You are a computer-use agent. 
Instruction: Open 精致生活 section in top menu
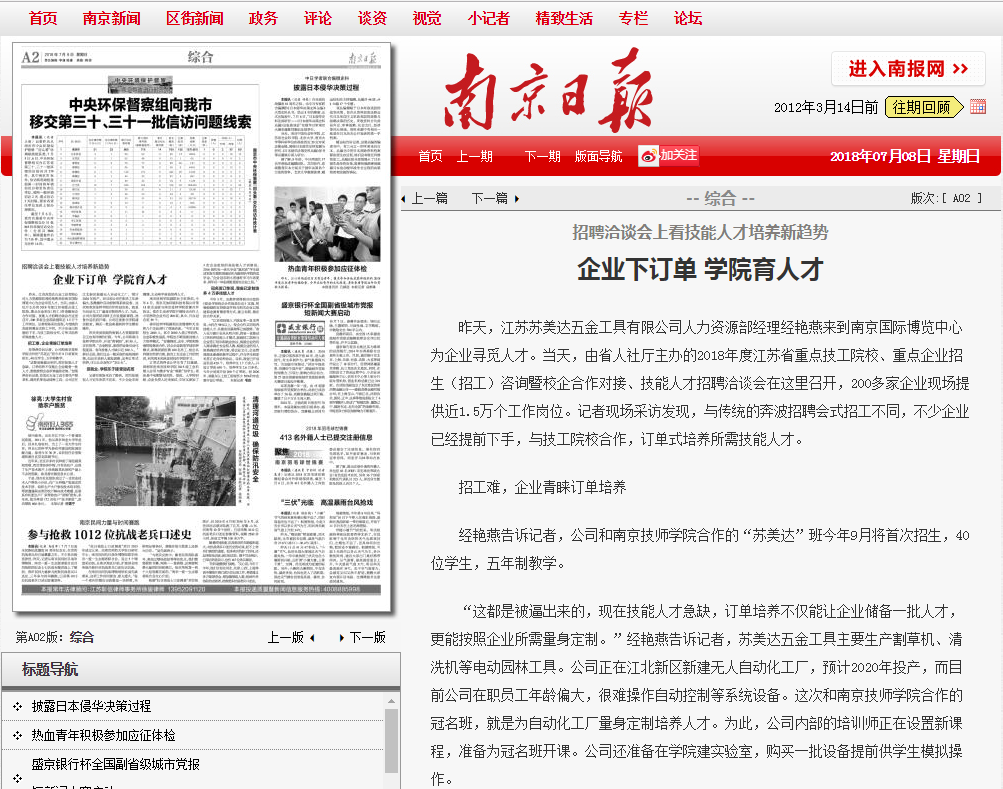[564, 18]
